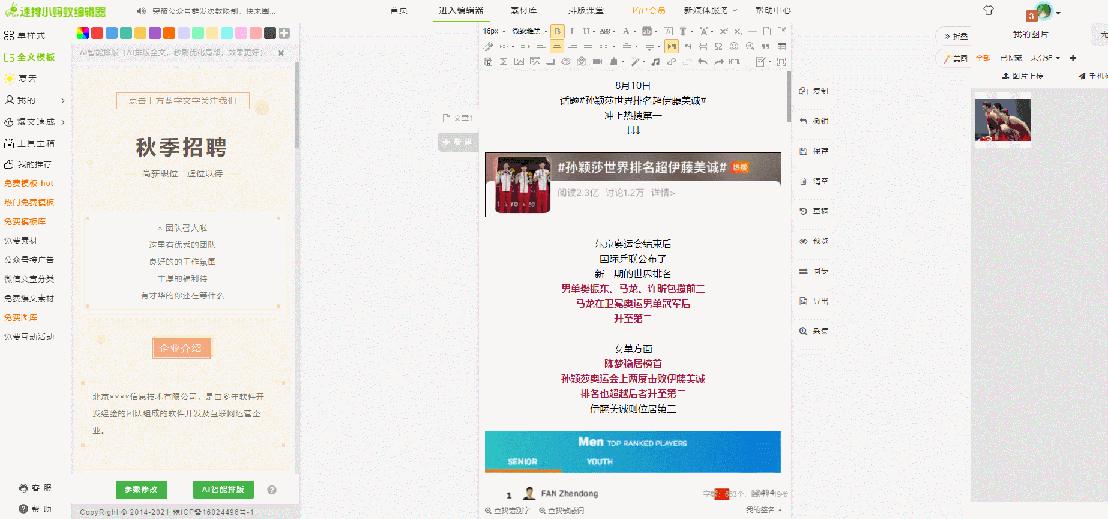Insert video using camera icon
Viewport: 1108px width, 519px height.
click(597, 62)
